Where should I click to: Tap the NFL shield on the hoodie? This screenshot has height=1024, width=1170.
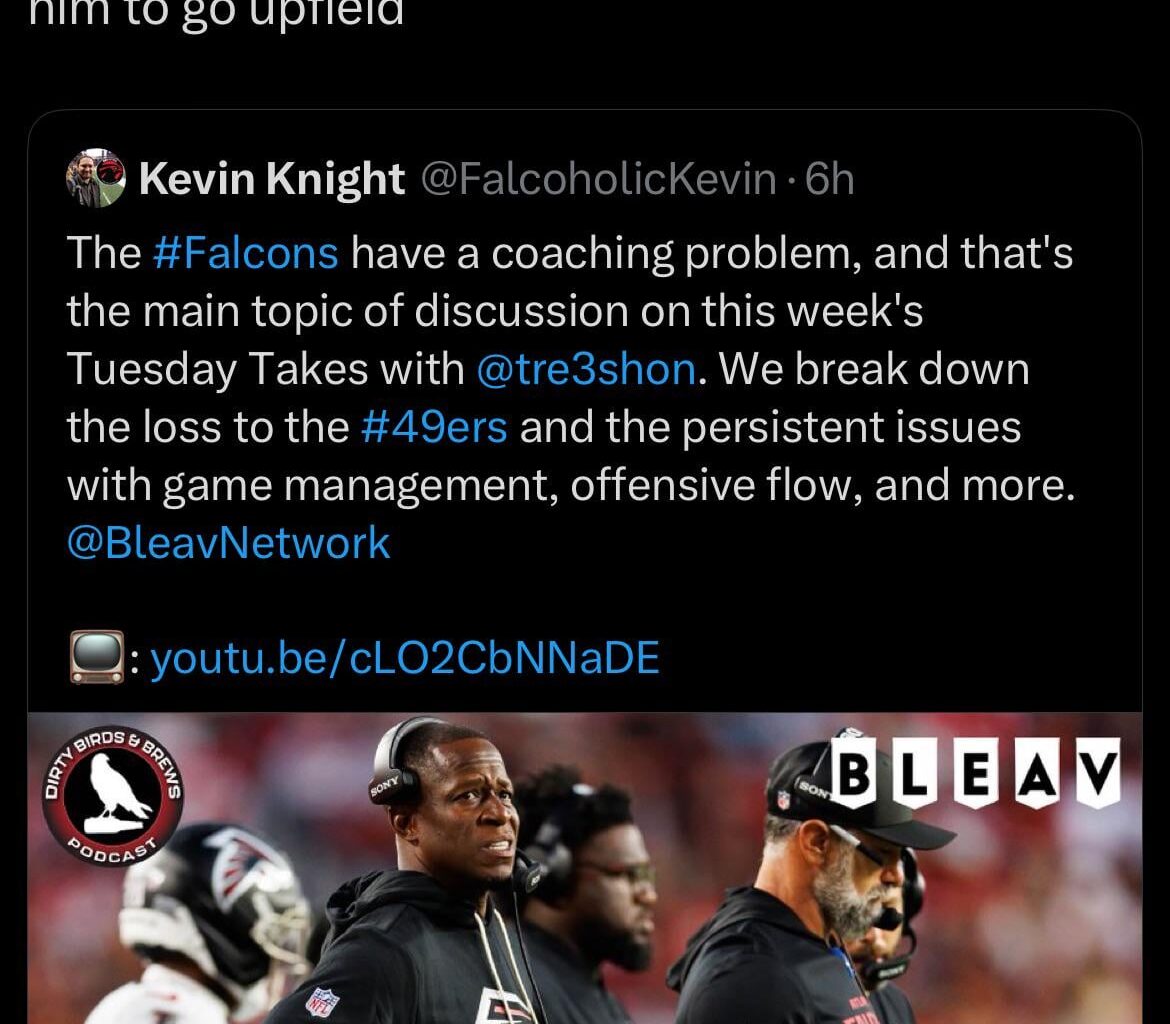pos(323,1001)
